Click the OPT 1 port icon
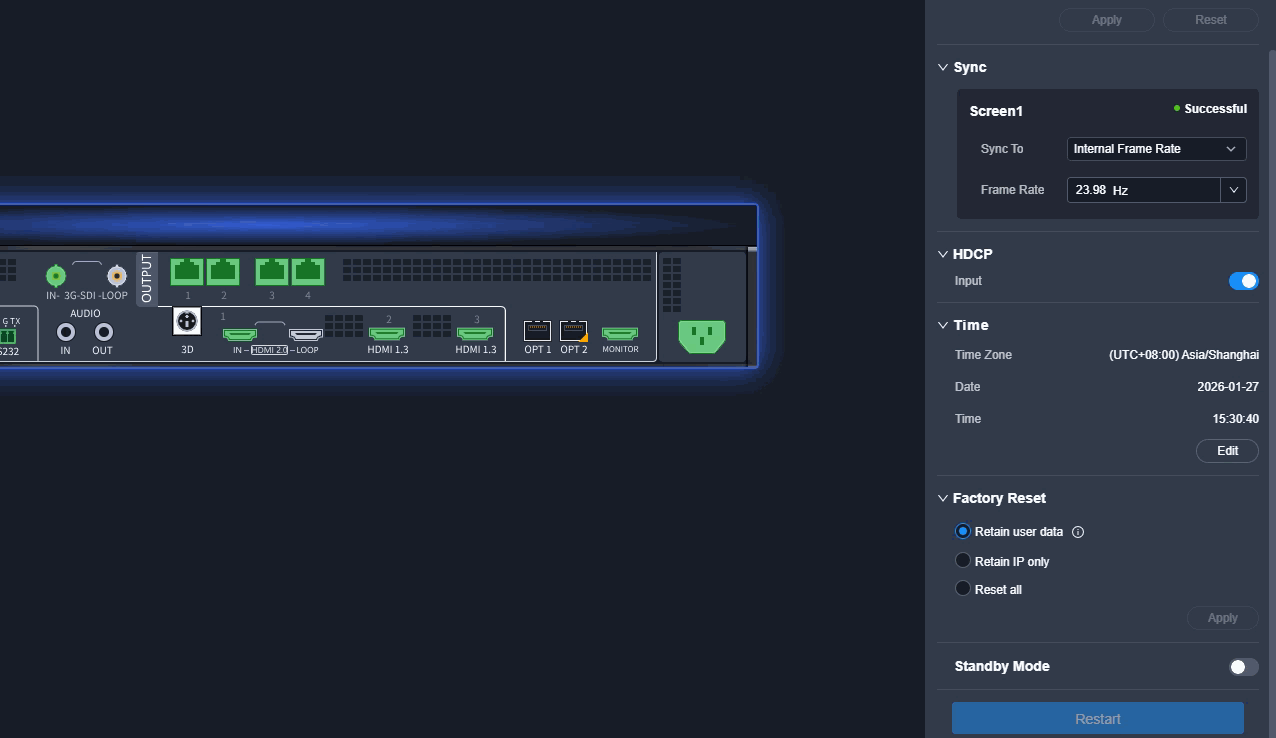The width and height of the screenshot is (1276, 738). click(537, 331)
